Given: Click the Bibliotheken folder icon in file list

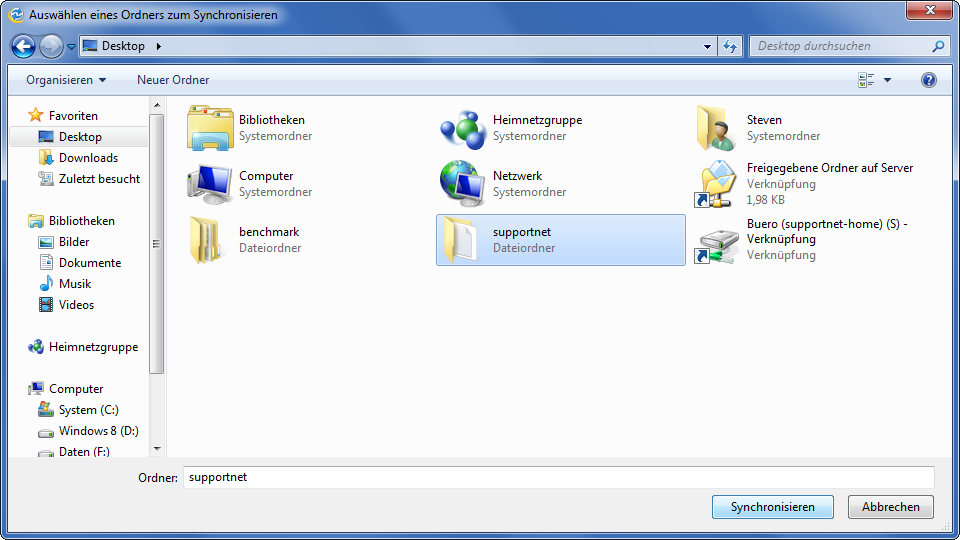Looking at the screenshot, I should point(210,128).
